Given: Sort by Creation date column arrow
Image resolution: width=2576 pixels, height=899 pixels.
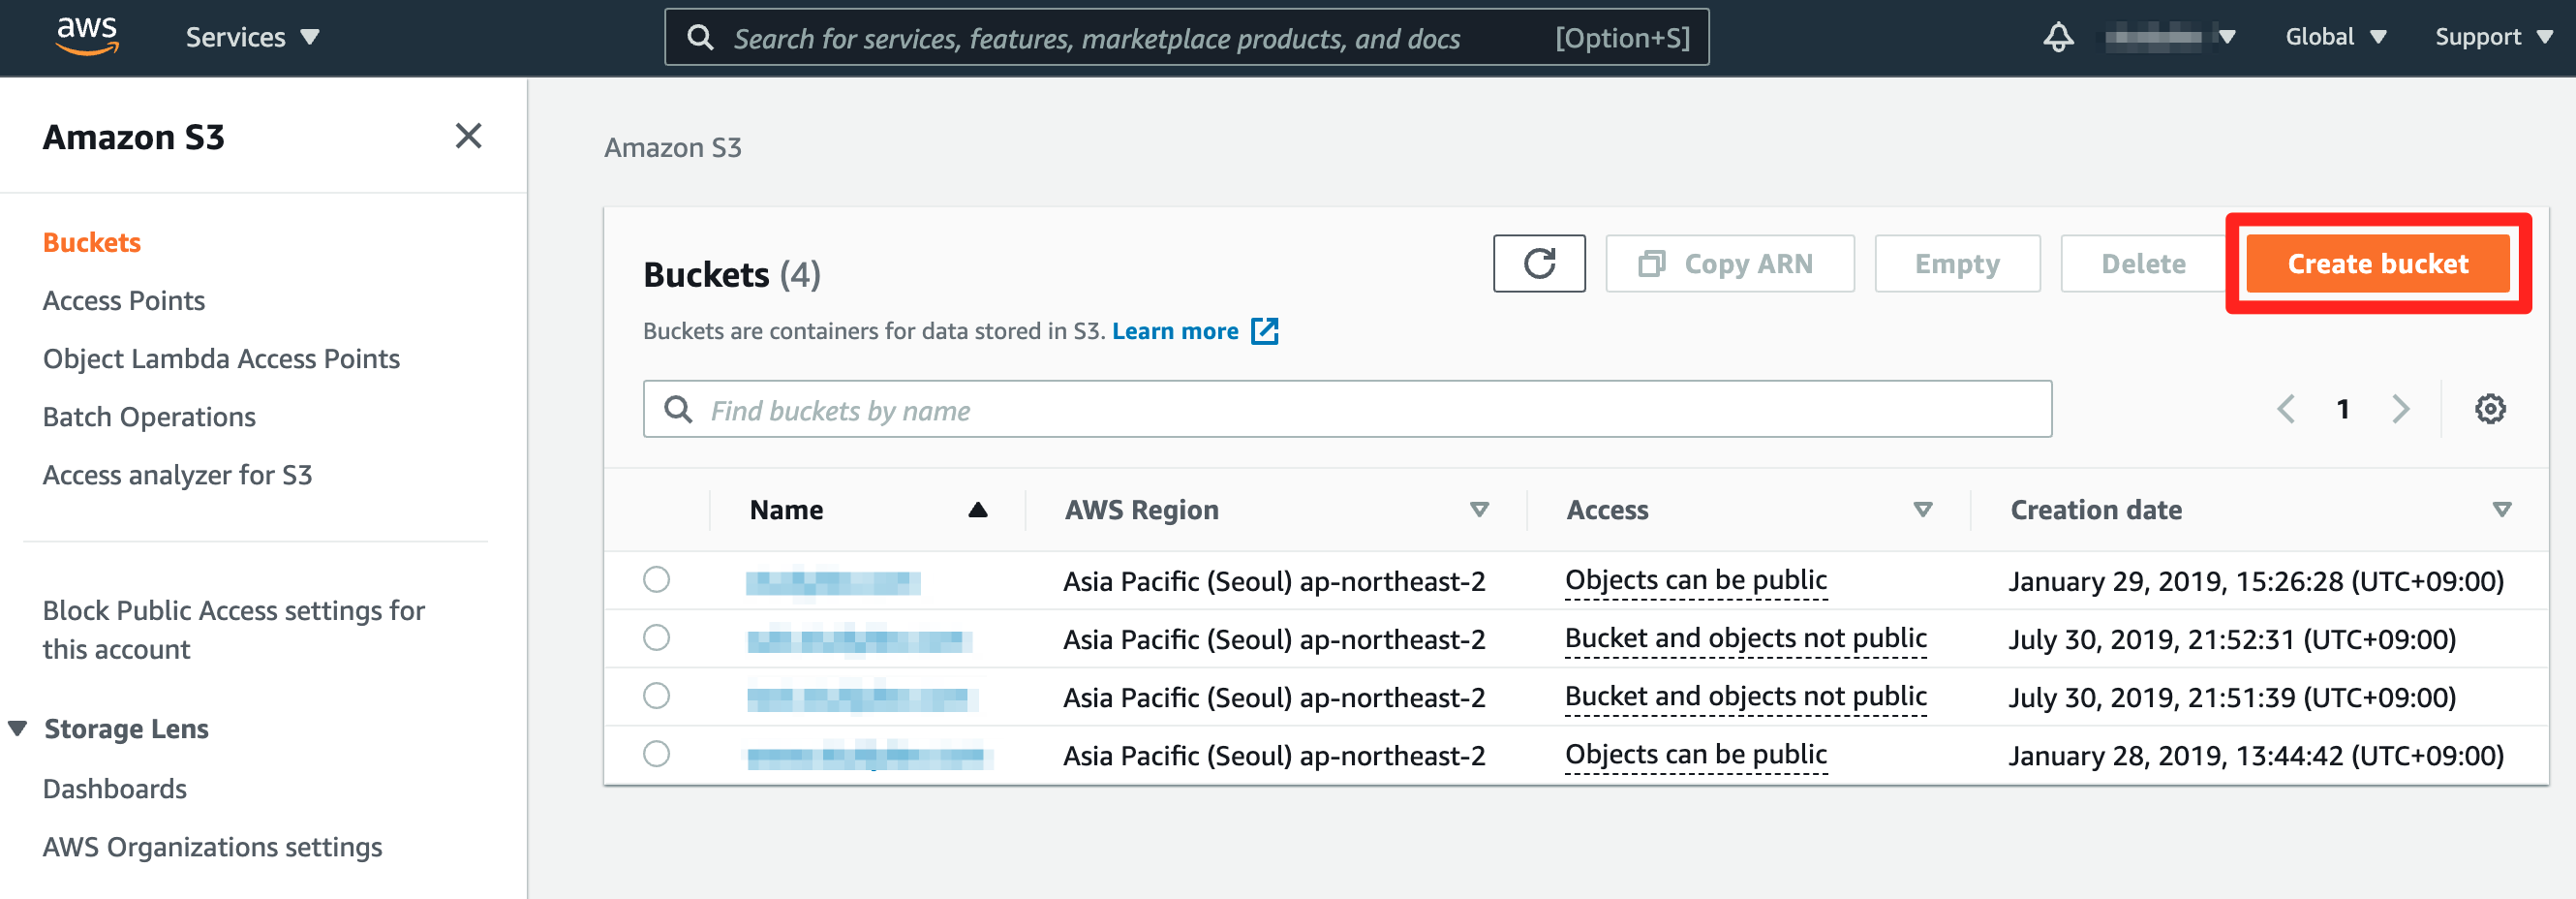Looking at the screenshot, I should [2502, 510].
